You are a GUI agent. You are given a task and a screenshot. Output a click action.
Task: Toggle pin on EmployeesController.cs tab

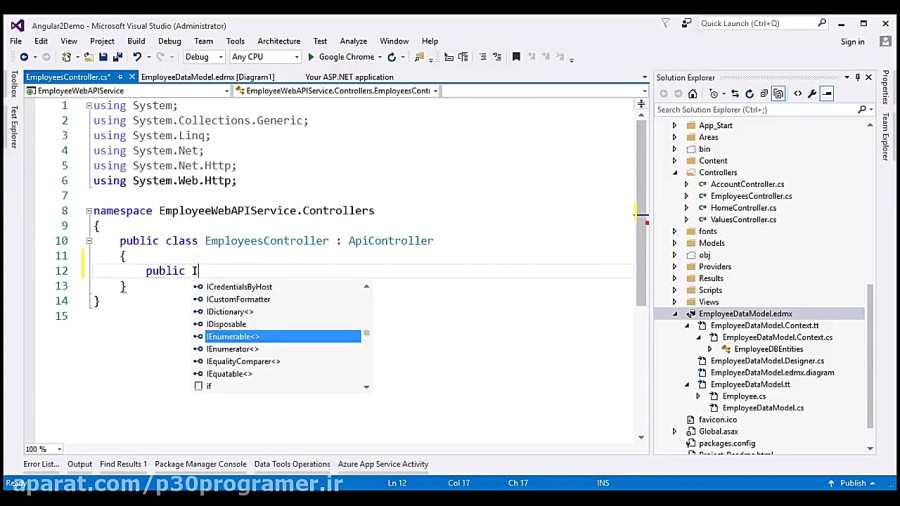(120, 77)
